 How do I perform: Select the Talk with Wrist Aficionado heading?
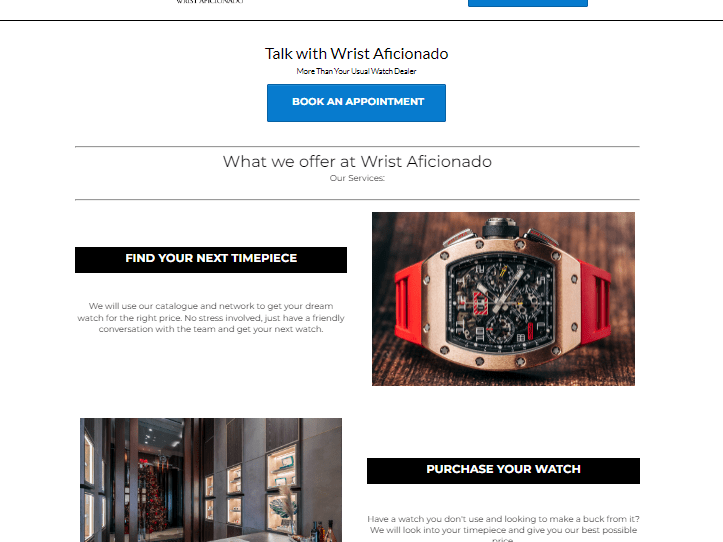[356, 54]
